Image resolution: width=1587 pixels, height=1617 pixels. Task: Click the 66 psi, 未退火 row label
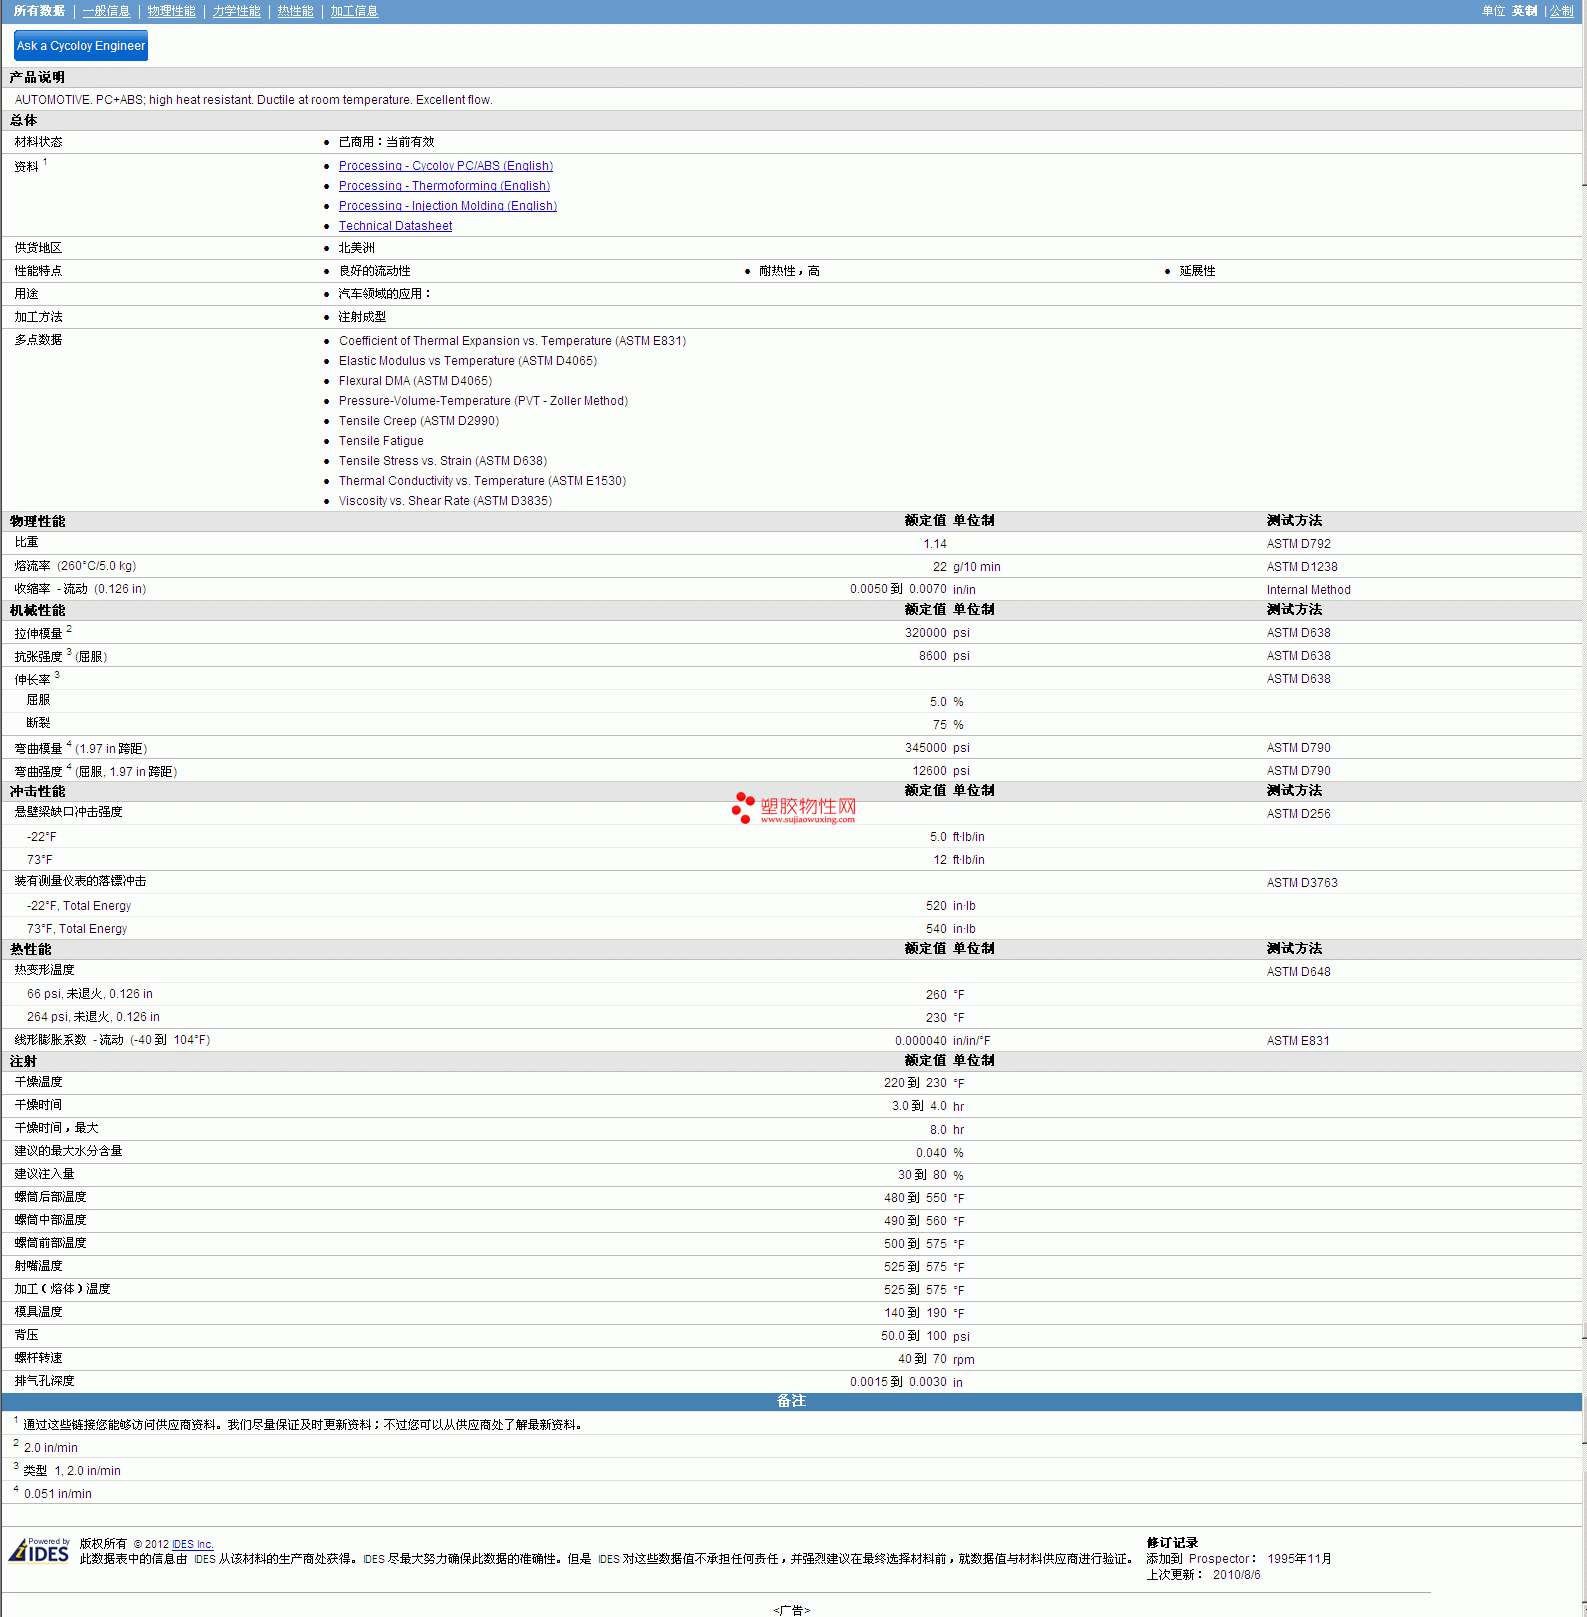pyautogui.click(x=90, y=994)
